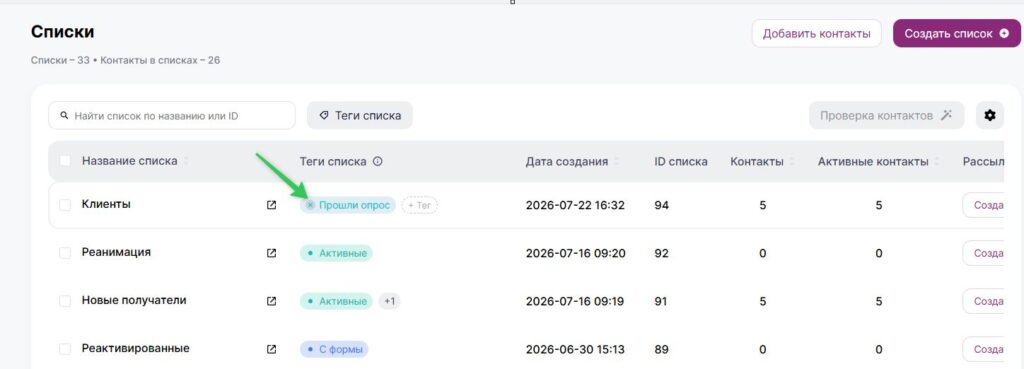Click the ID списка column header
This screenshot has width=1024, height=369.
pos(680,161)
